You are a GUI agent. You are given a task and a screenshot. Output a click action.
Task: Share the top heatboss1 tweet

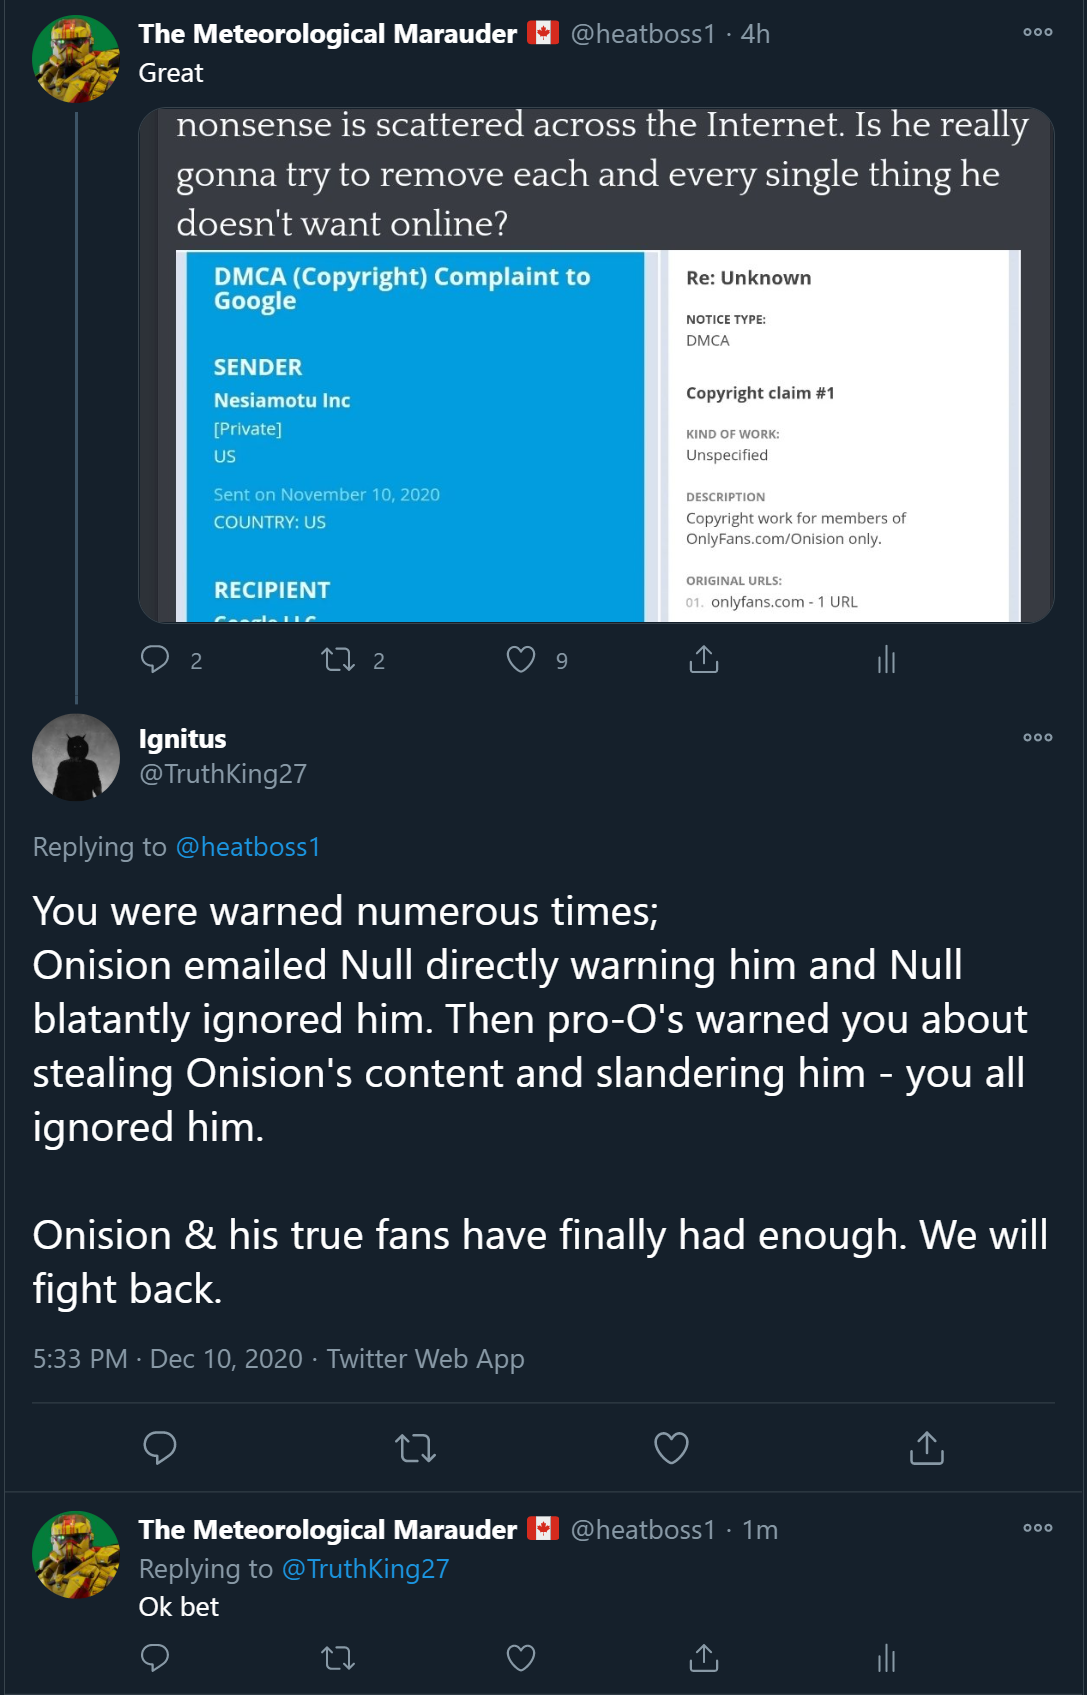point(704,659)
